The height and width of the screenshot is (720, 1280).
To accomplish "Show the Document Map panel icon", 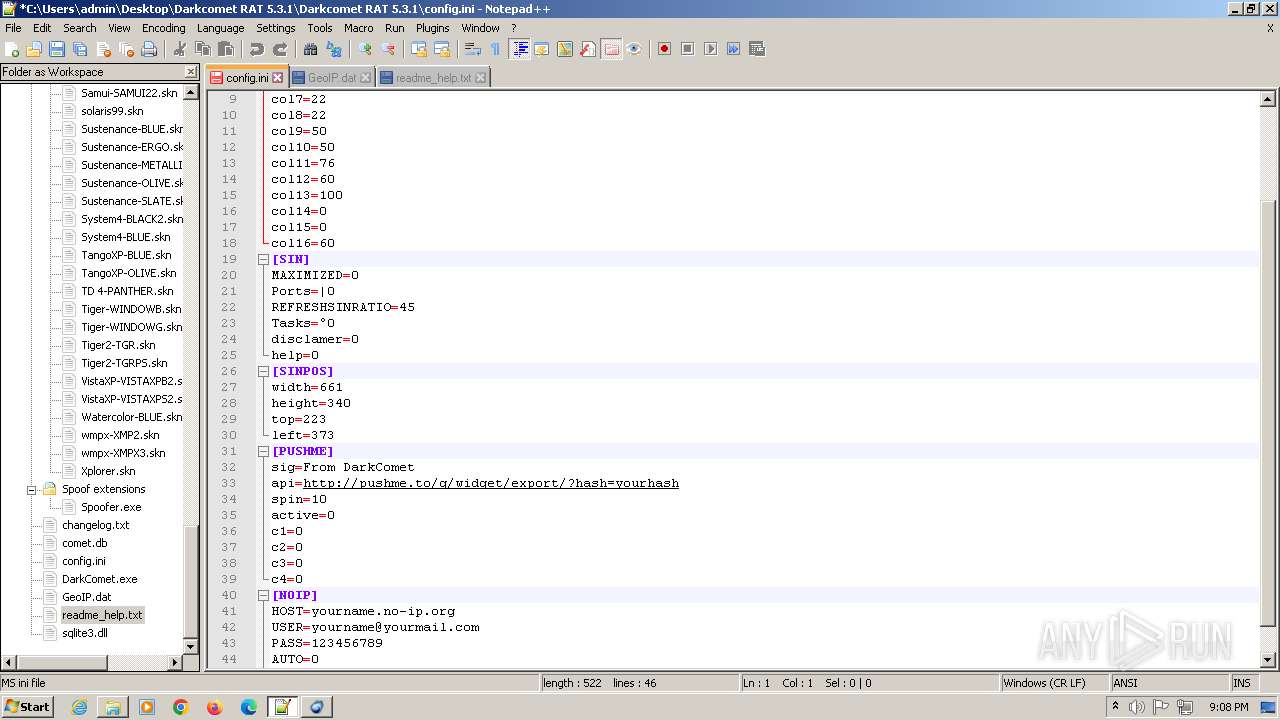I will pyautogui.click(x=565, y=49).
